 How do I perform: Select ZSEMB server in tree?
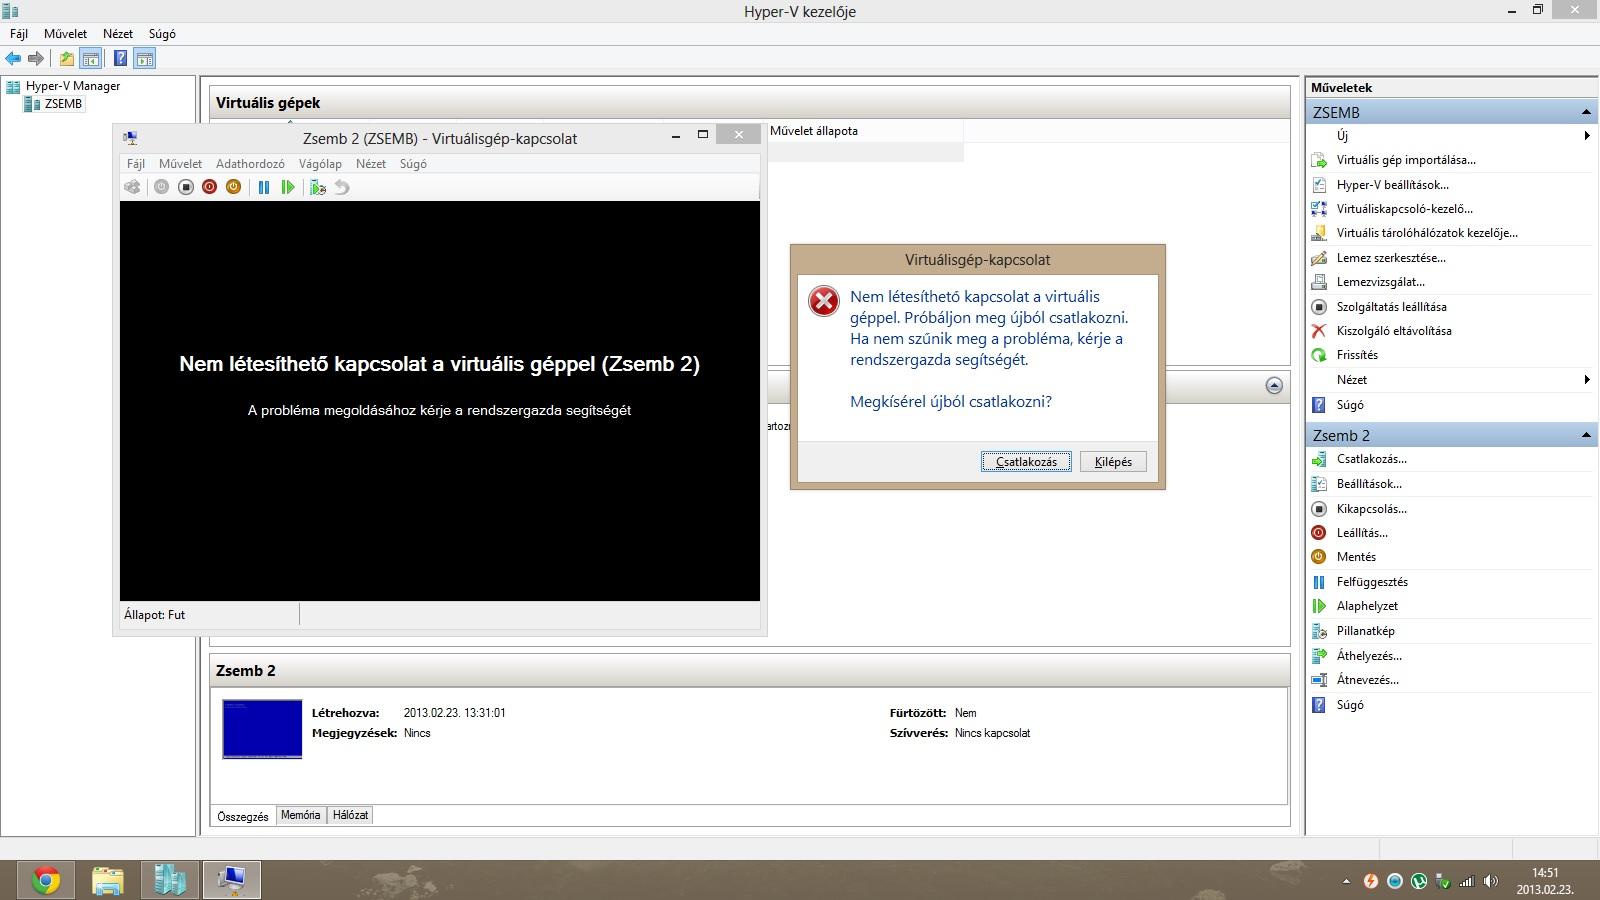(x=63, y=104)
